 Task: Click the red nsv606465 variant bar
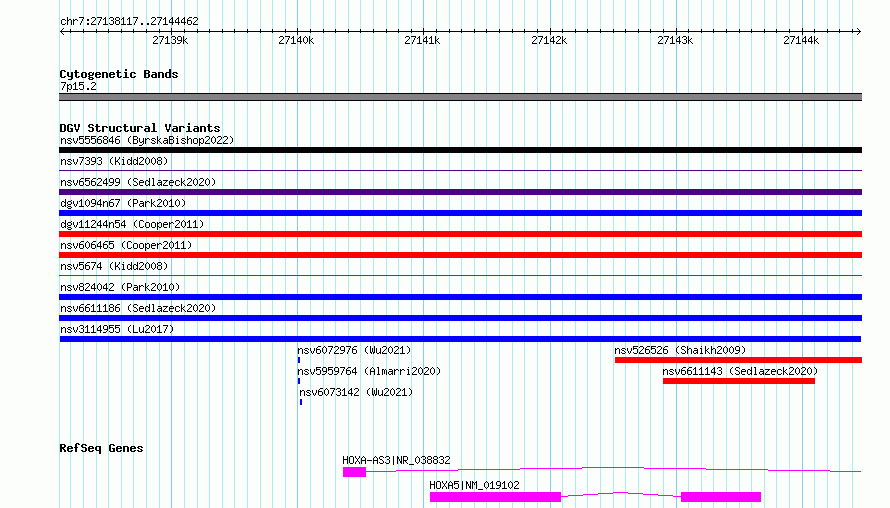[x=460, y=255]
